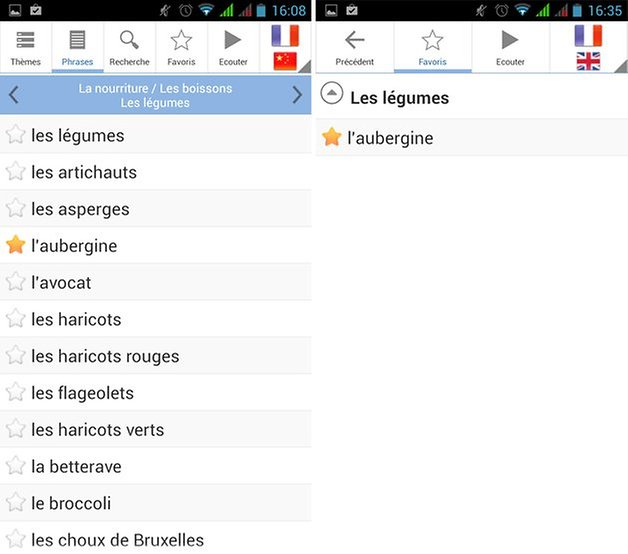Star 'les haricots verts' as favorite
This screenshot has width=628, height=554.
tap(16, 429)
